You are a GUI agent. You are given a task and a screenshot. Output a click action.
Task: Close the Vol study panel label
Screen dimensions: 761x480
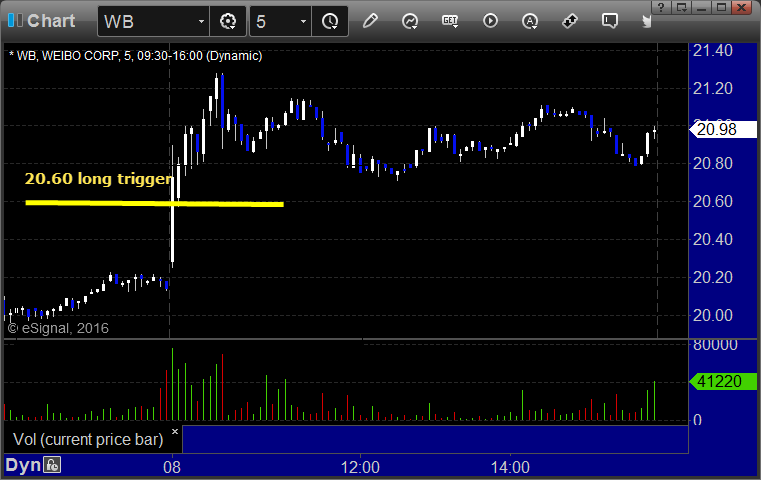pos(175,431)
